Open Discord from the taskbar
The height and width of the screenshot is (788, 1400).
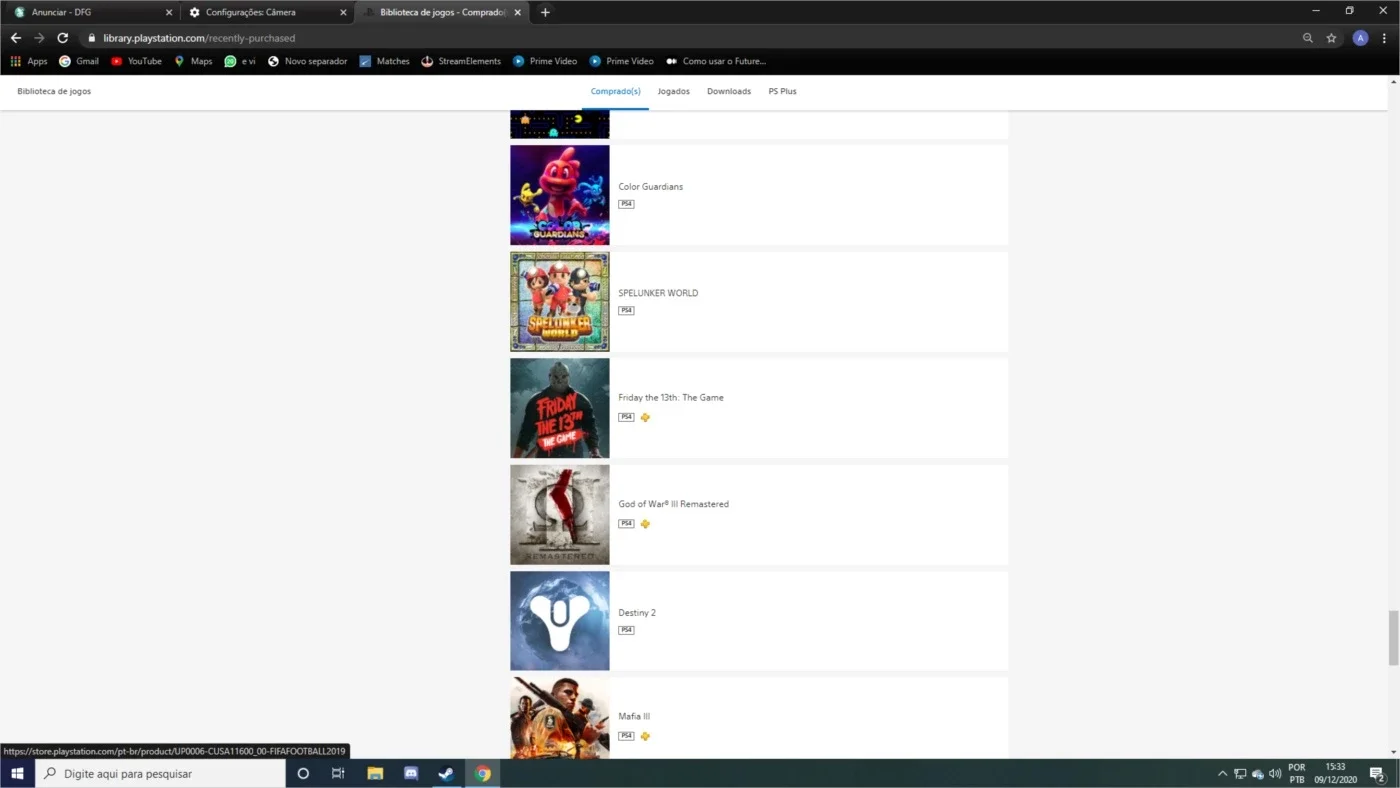pos(411,773)
